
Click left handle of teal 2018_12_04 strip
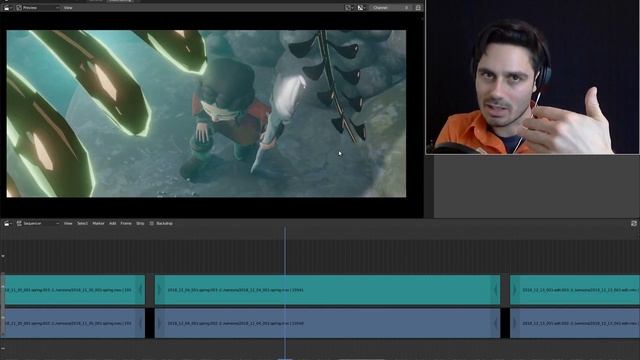[x=159, y=290]
